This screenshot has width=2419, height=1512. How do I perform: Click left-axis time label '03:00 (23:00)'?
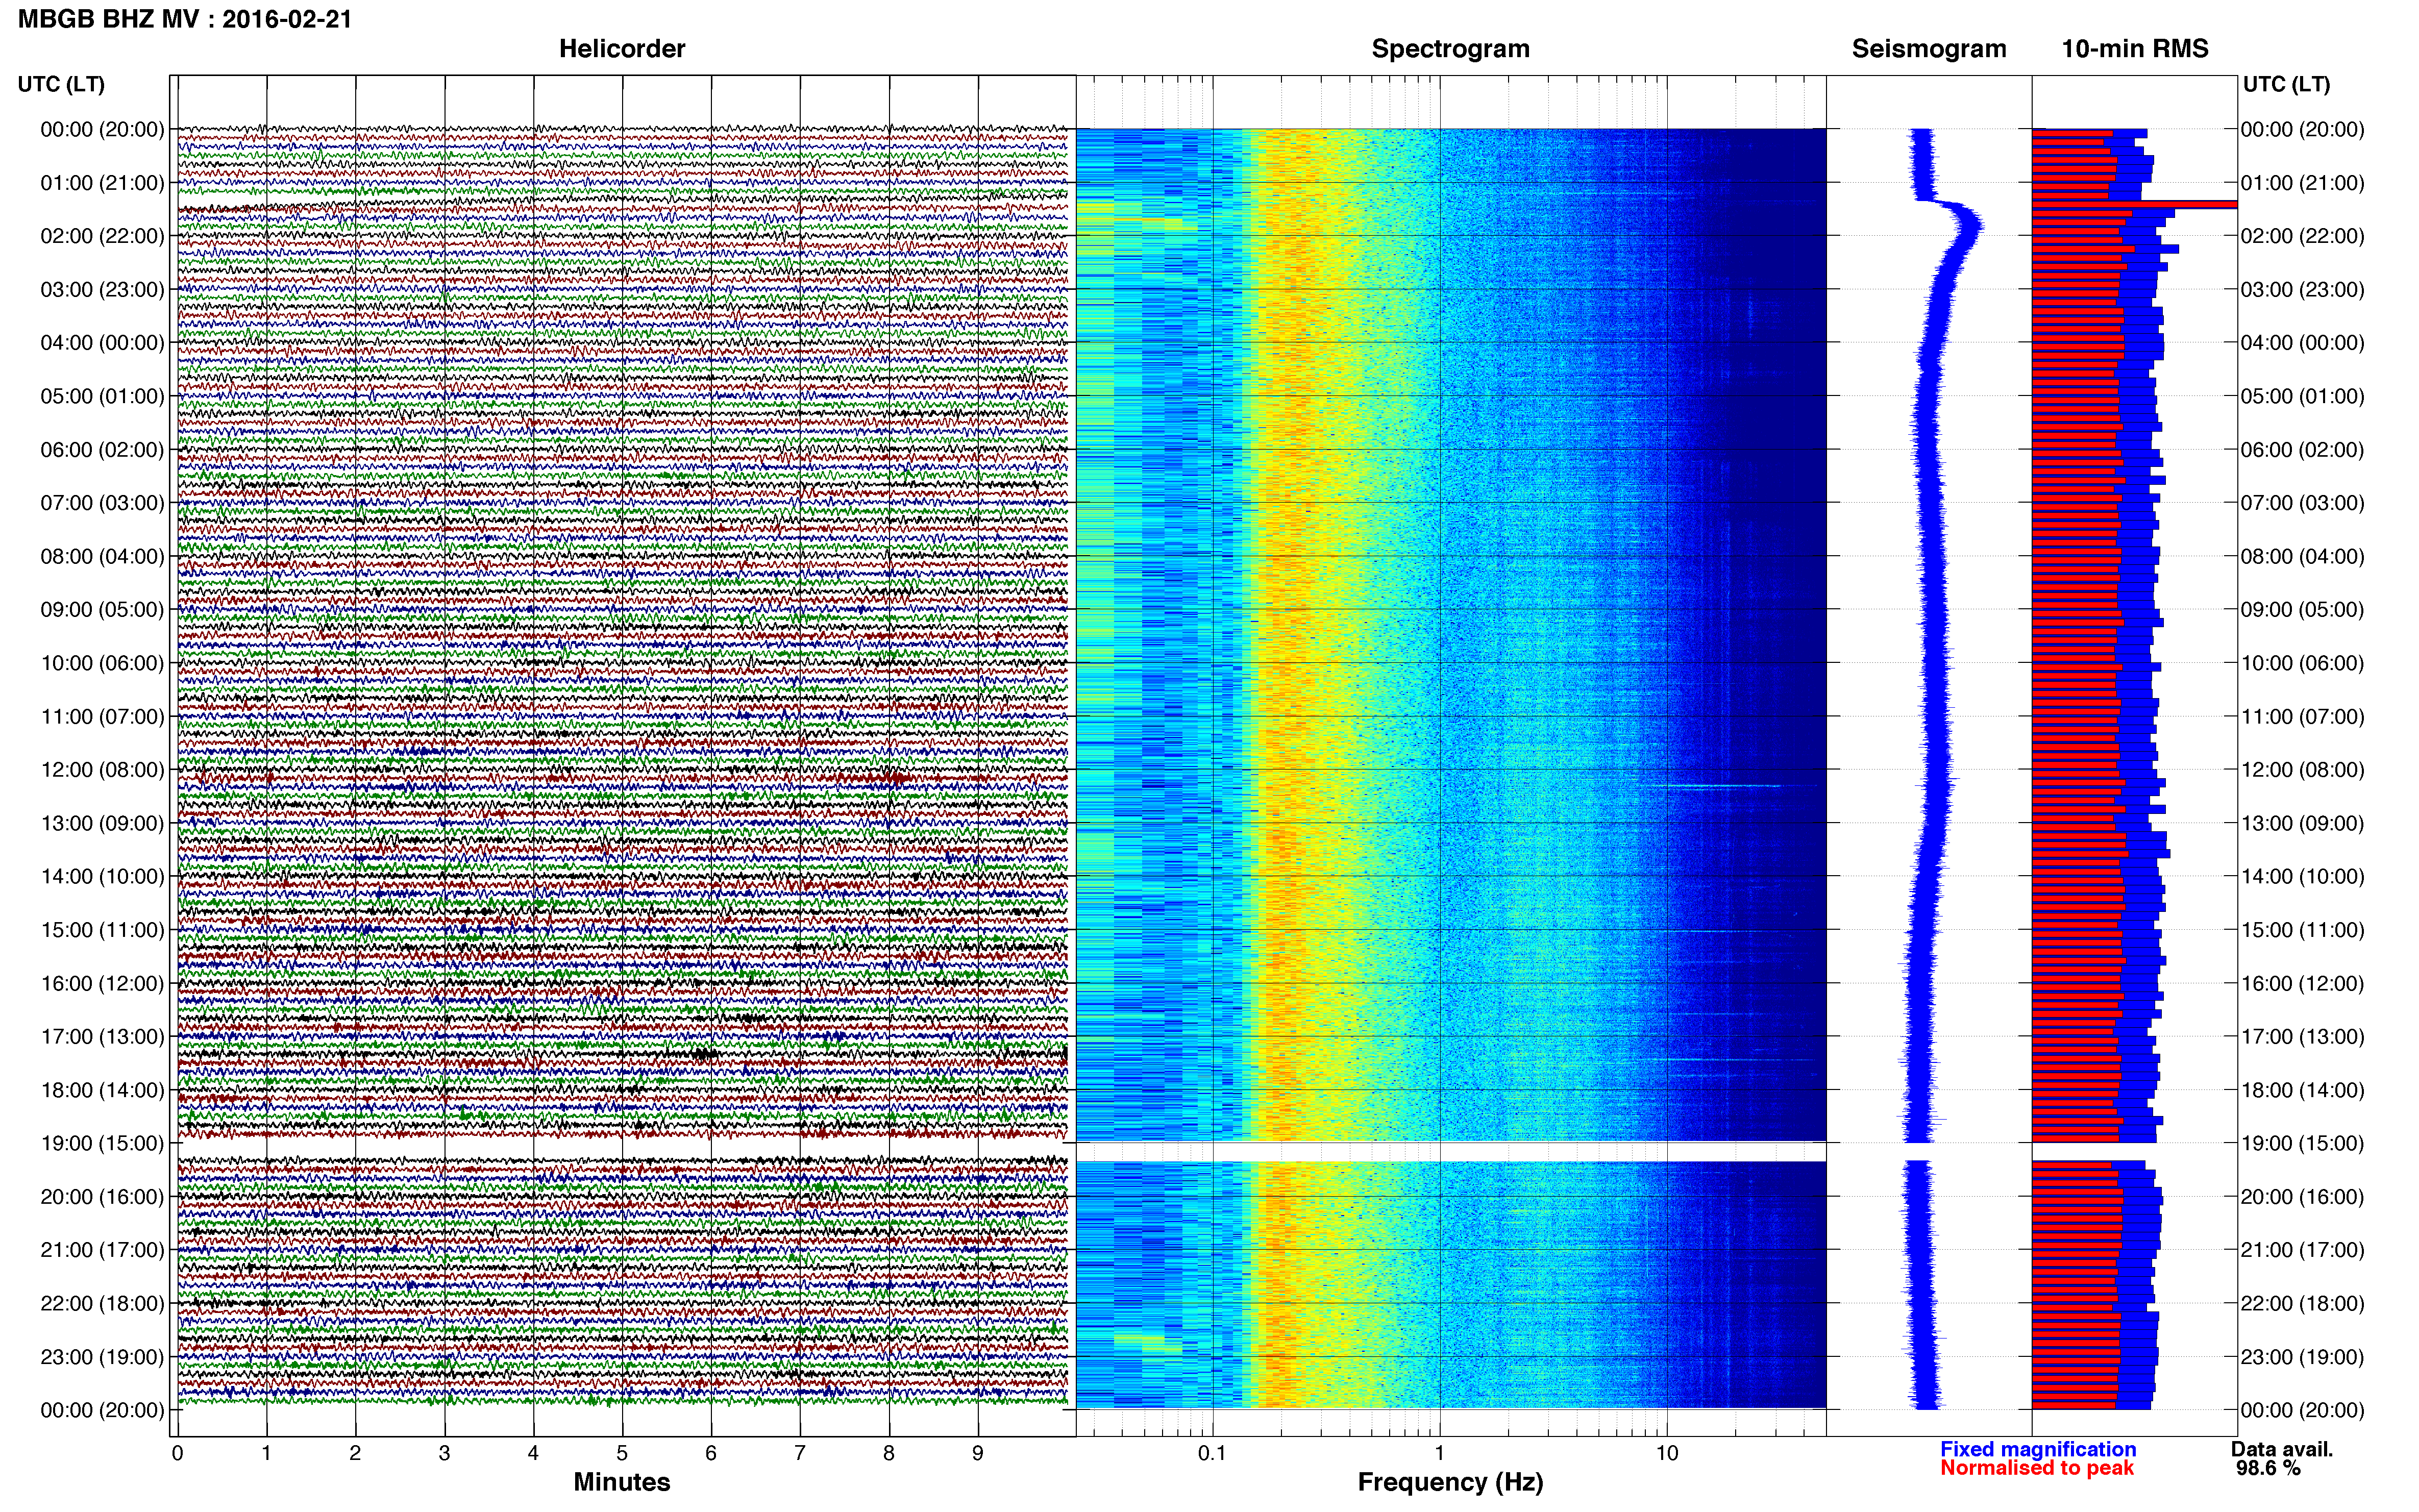tap(102, 290)
